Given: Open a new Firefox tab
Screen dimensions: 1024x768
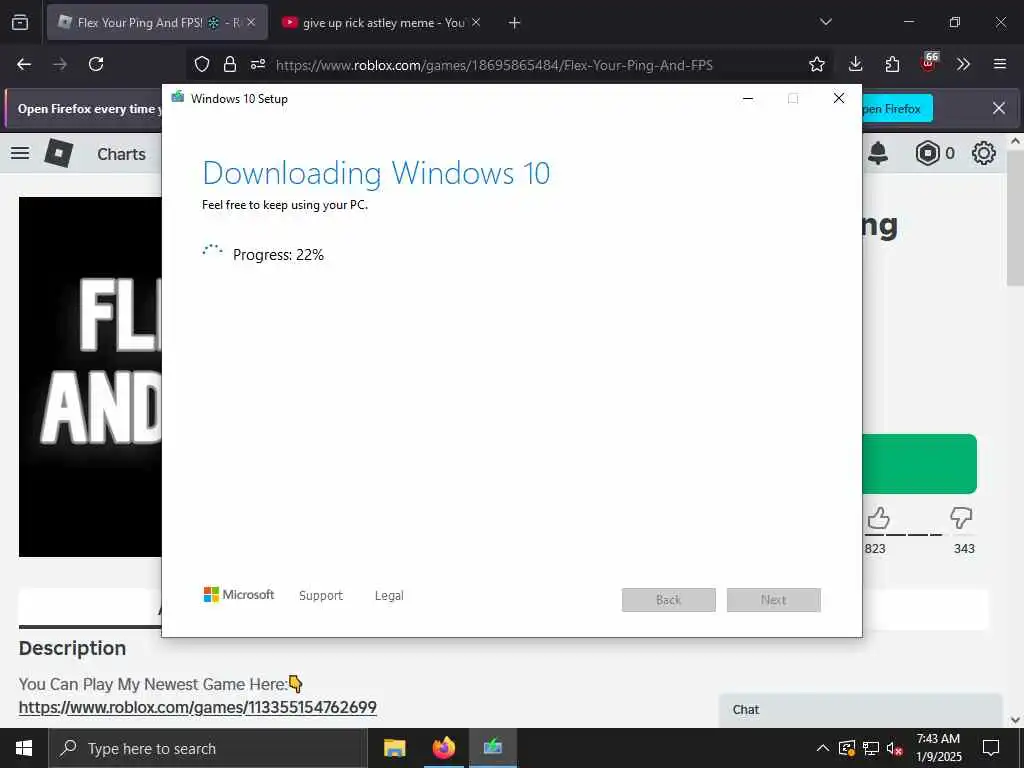Looking at the screenshot, I should point(515,23).
